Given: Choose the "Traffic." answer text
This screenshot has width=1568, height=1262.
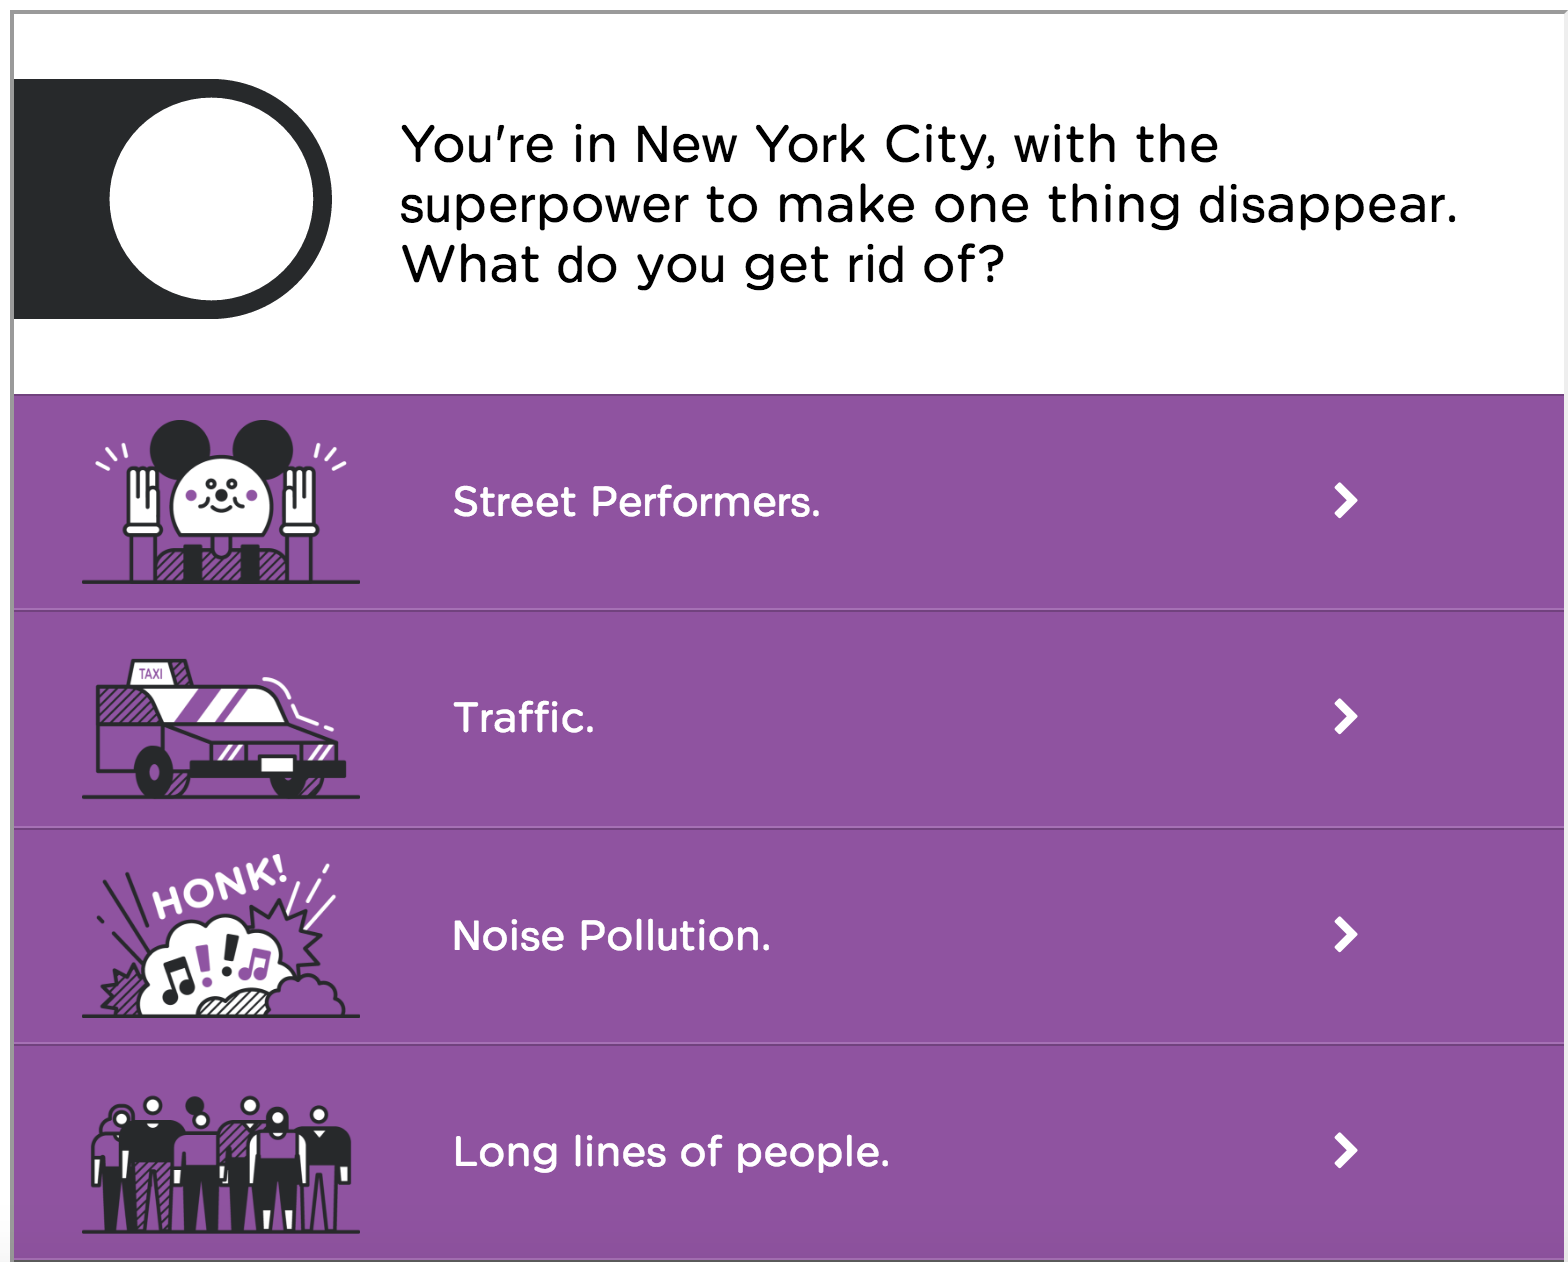Looking at the screenshot, I should tap(524, 718).
